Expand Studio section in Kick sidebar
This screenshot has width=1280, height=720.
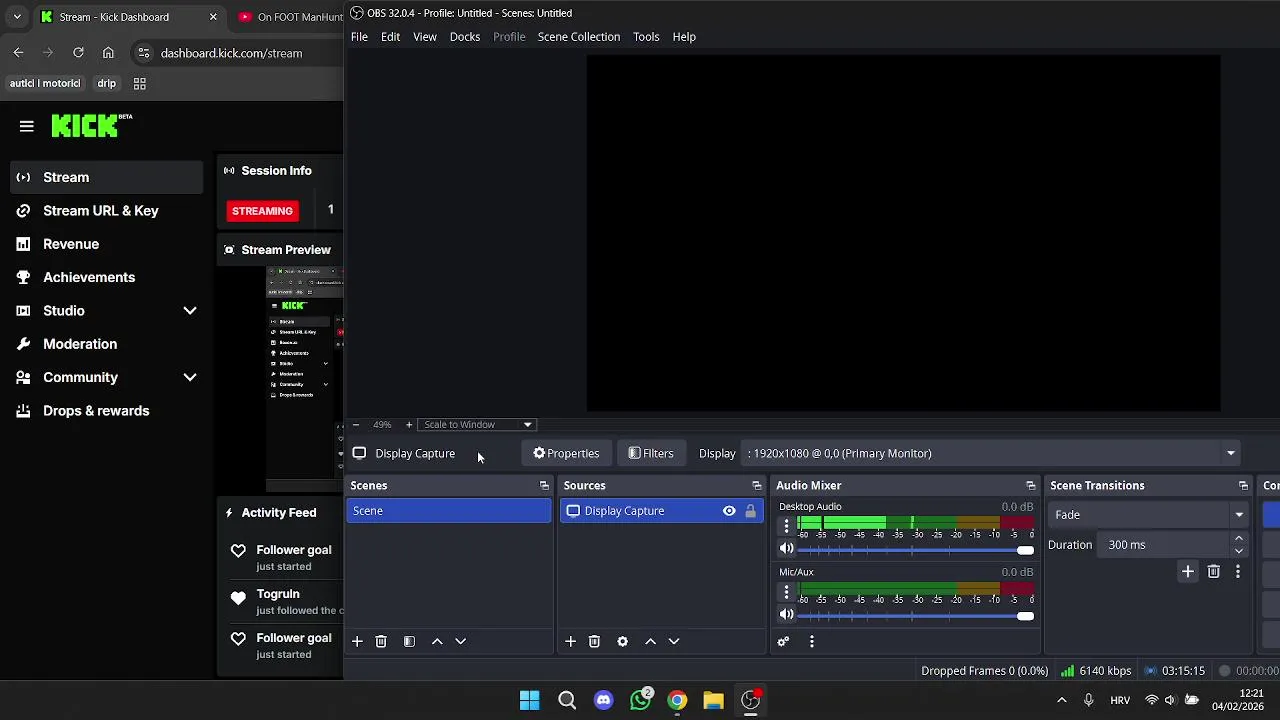click(x=190, y=311)
